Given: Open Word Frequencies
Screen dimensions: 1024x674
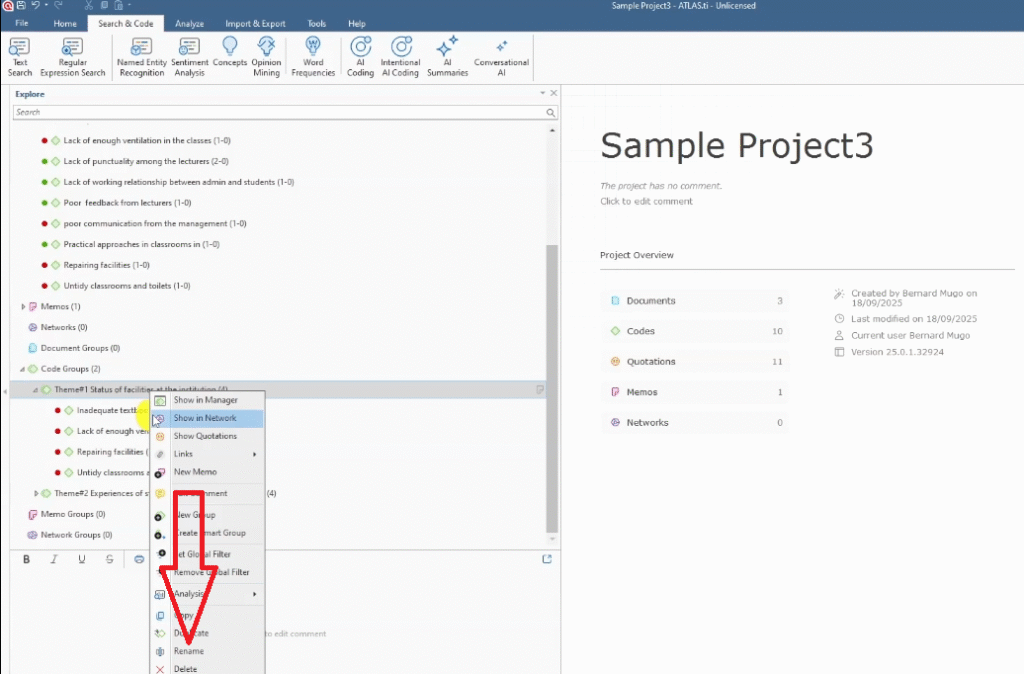Looking at the screenshot, I should [x=313, y=56].
